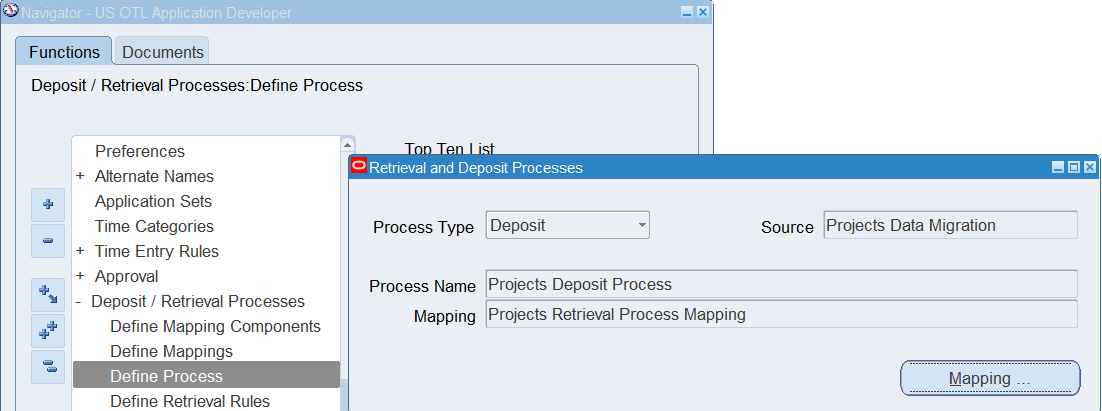The width and height of the screenshot is (1102, 411).
Task: Expand the Approval tree node
Action: 80,276
